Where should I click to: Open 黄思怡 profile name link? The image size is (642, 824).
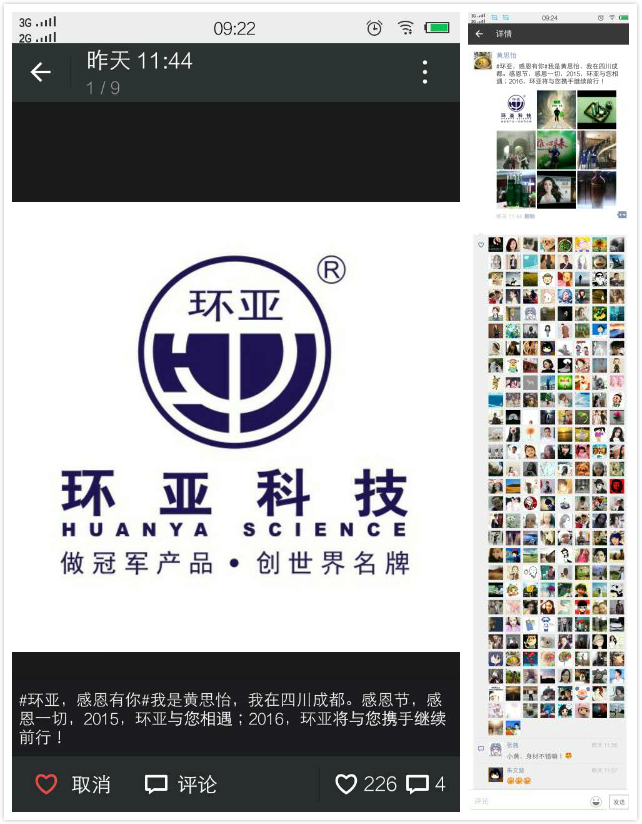tap(506, 55)
